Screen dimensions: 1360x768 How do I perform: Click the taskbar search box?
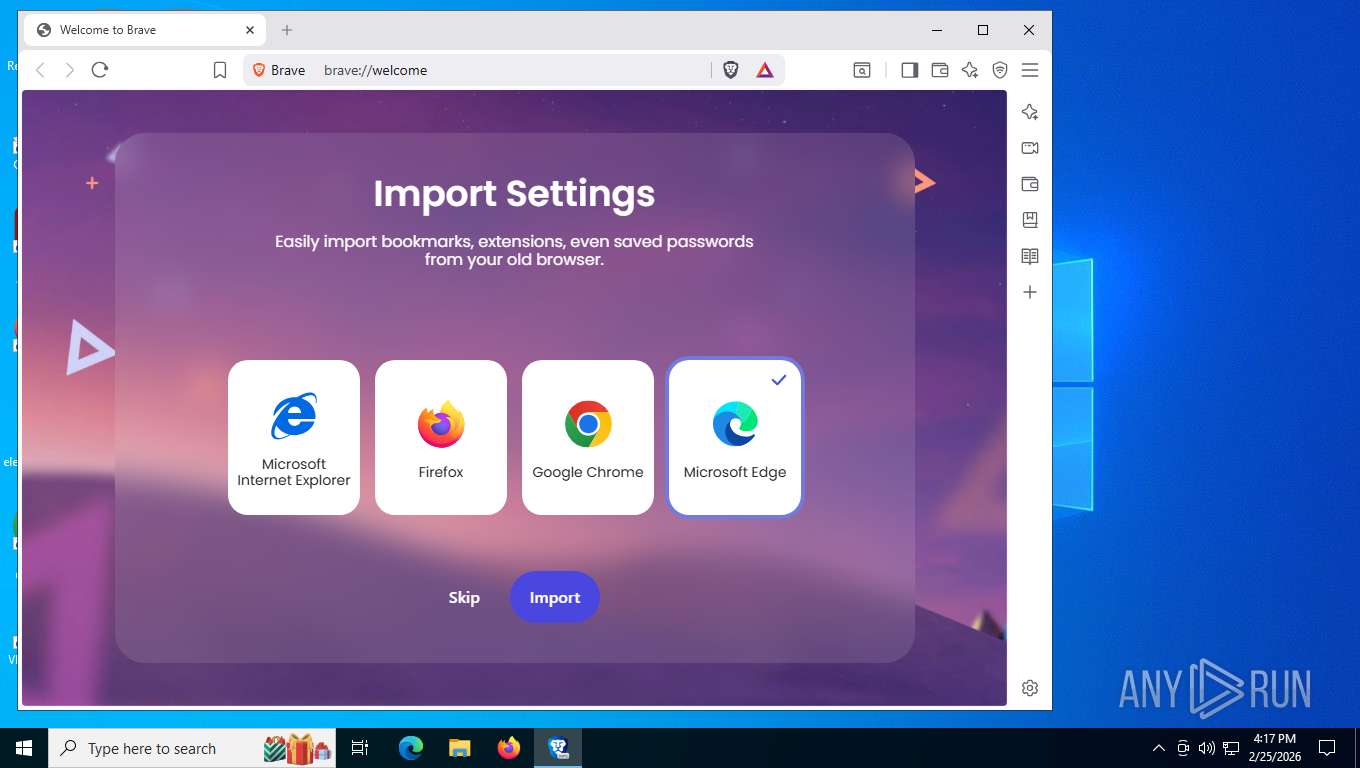[x=194, y=748]
